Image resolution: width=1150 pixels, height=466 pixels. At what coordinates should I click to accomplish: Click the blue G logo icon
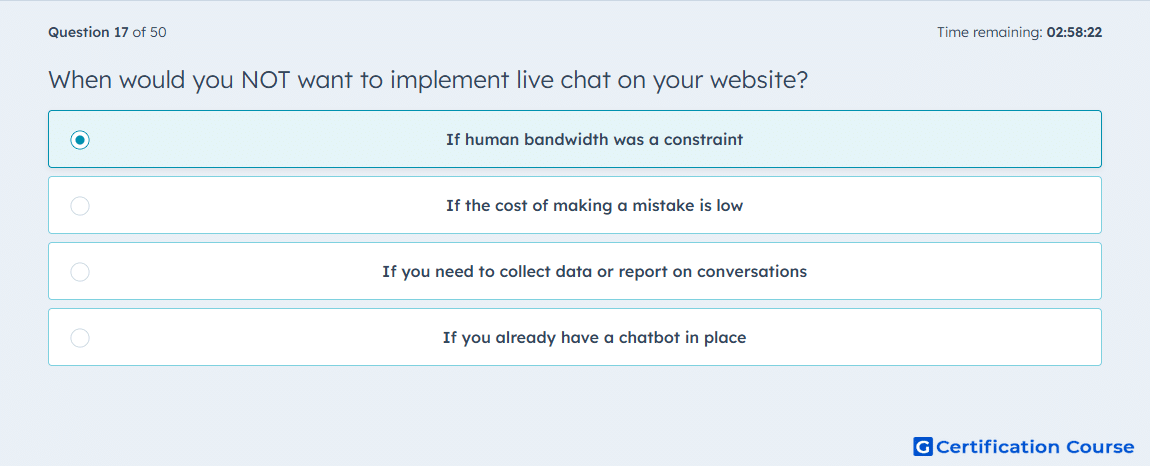923,446
